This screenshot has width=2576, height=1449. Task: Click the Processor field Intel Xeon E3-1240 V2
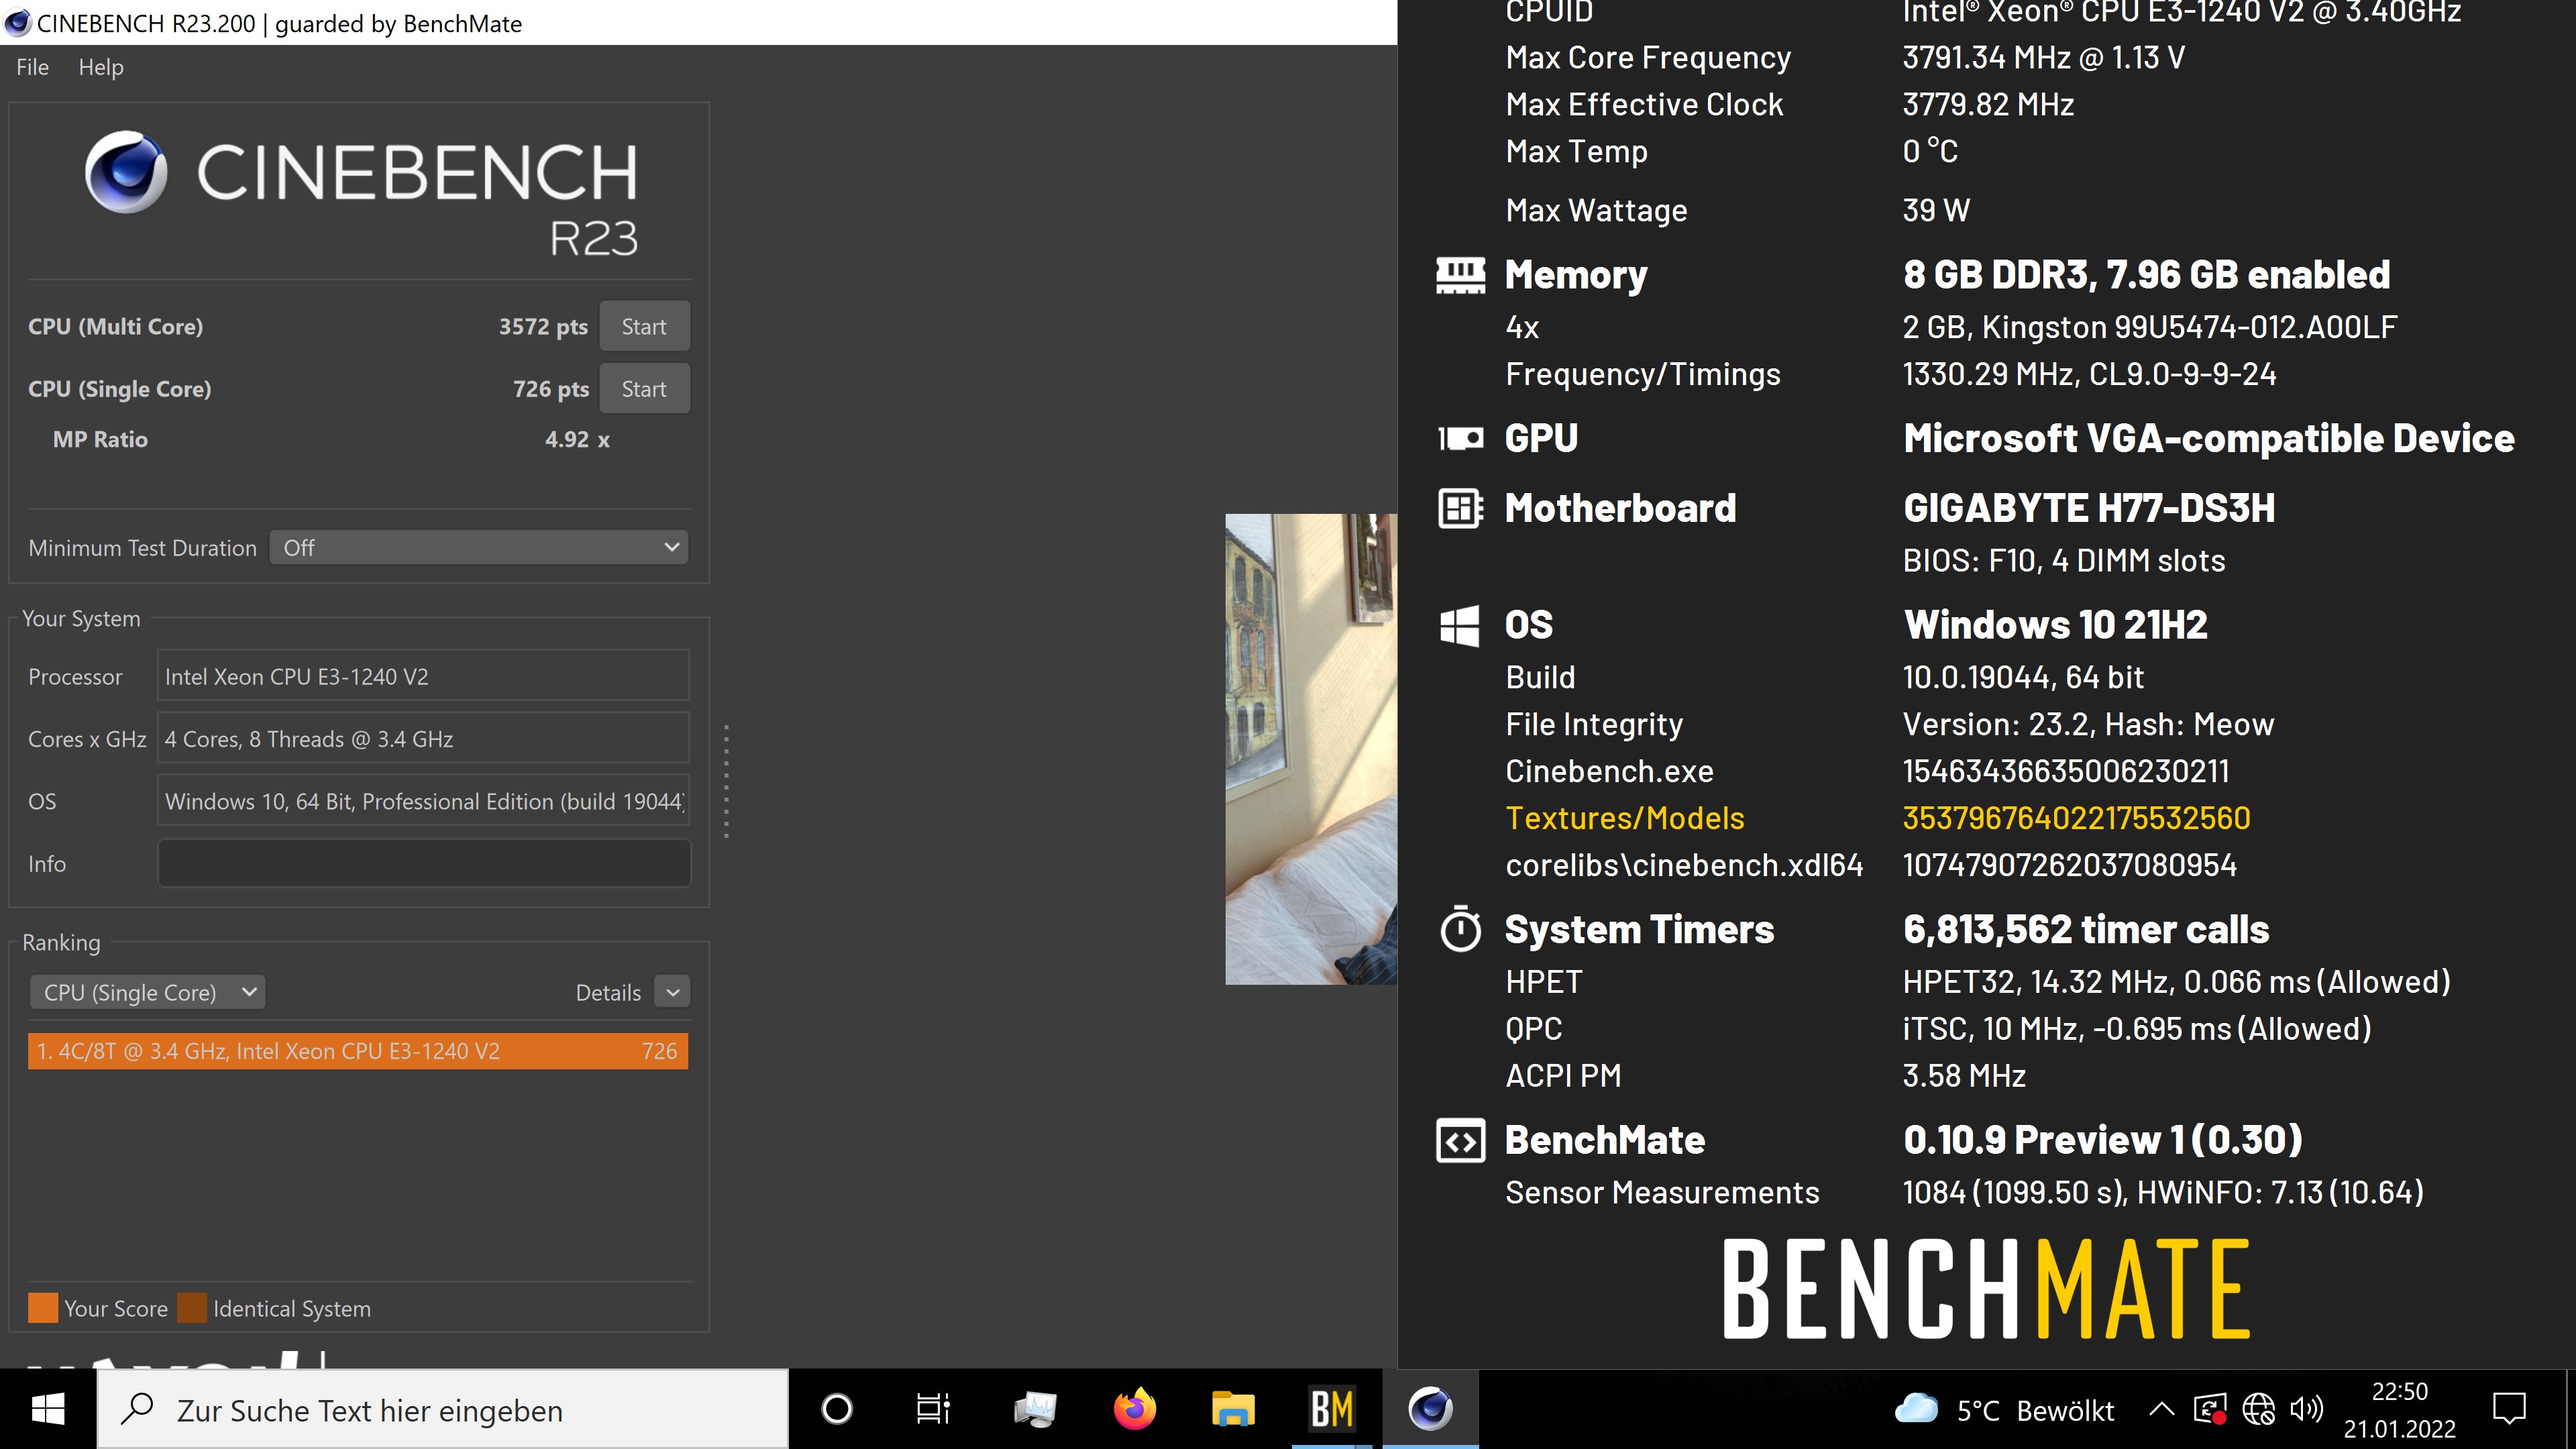(424, 677)
